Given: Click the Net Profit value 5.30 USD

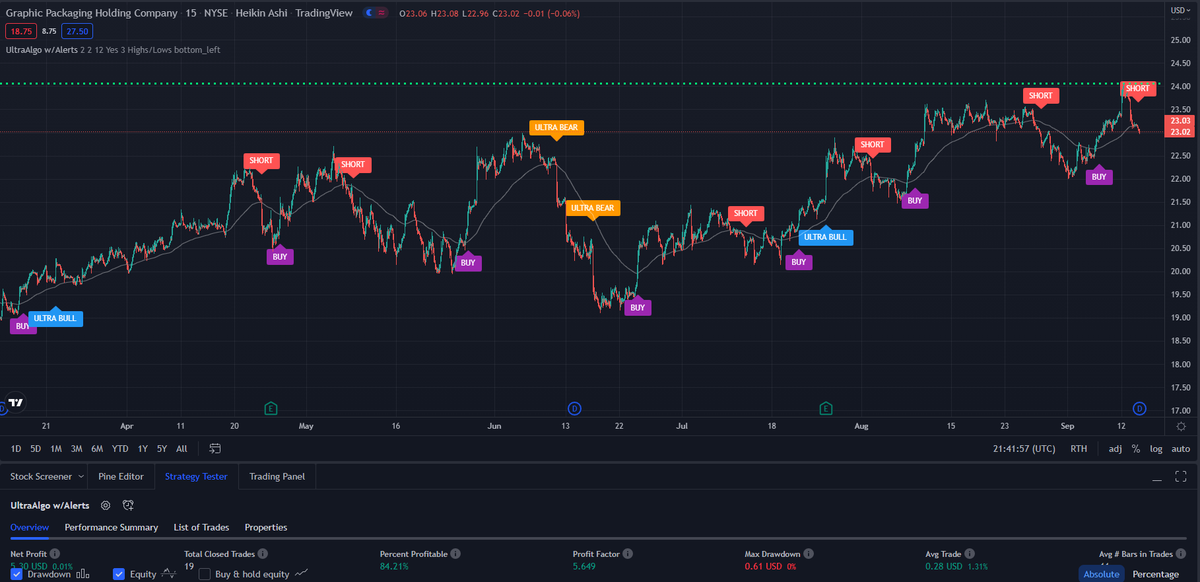Looking at the screenshot, I should point(28,567).
